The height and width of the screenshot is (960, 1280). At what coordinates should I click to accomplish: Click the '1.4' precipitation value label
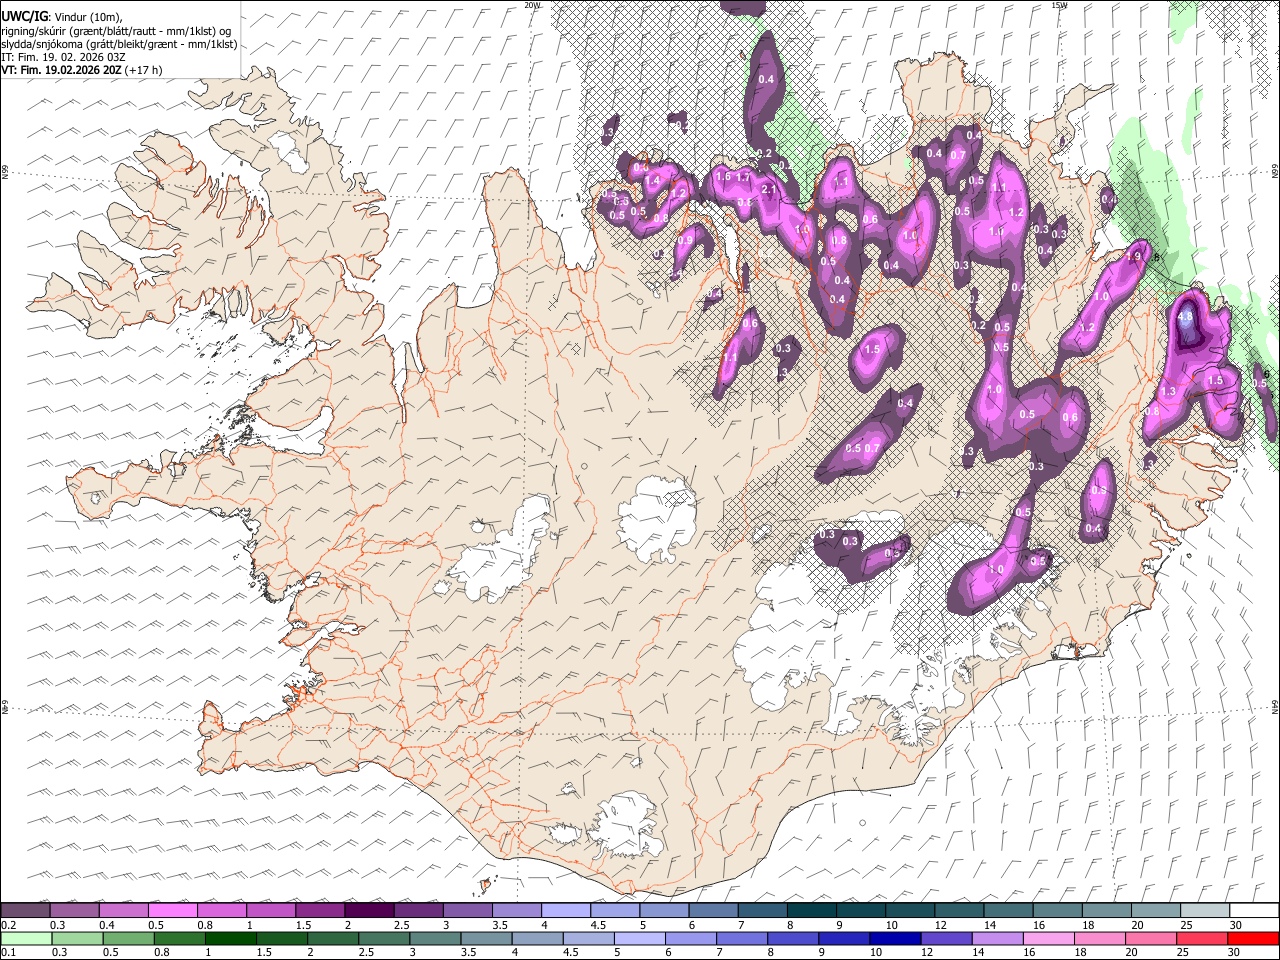pos(653,181)
